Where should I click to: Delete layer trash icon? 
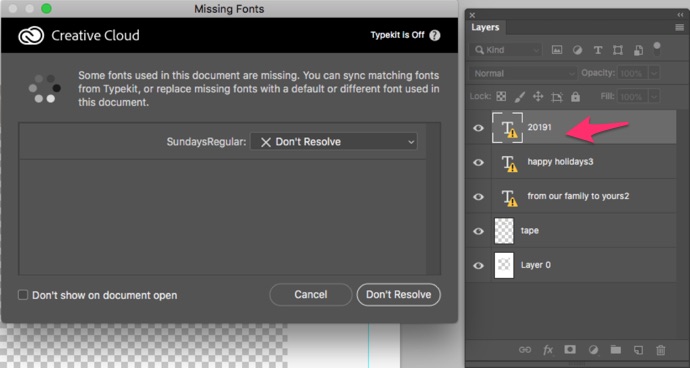coord(661,350)
